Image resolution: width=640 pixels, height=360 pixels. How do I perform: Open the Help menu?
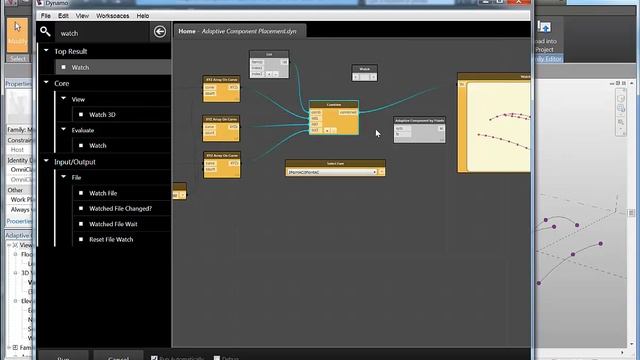point(142,16)
